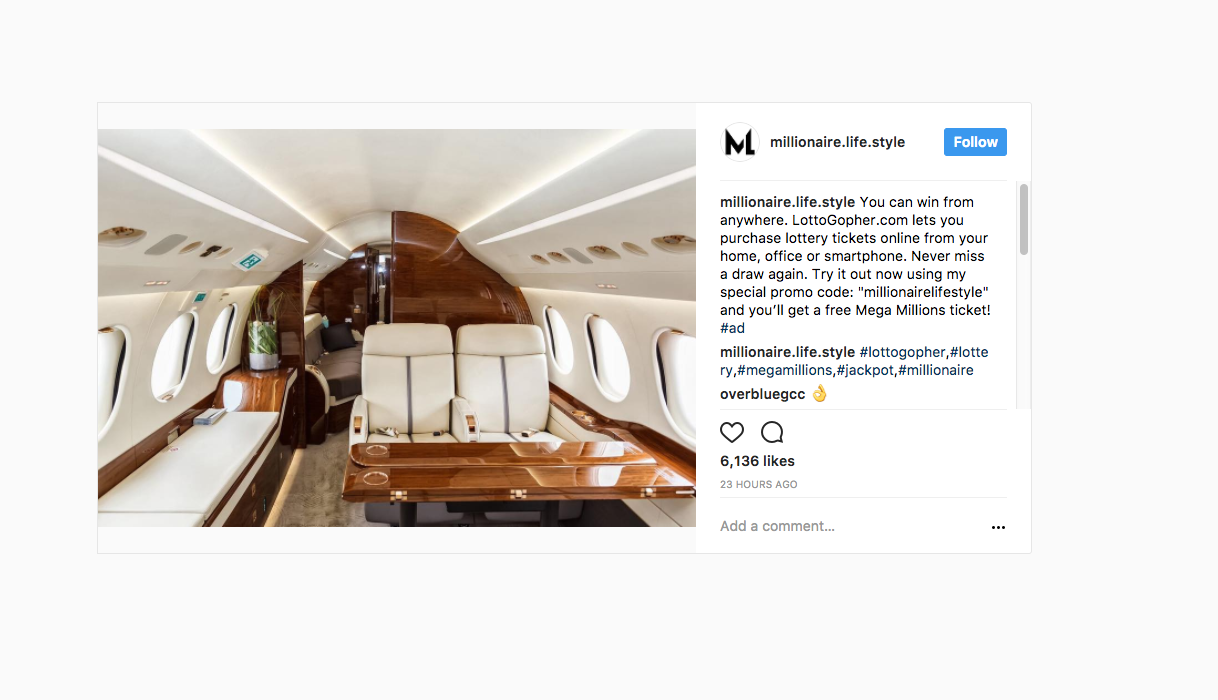The width and height of the screenshot is (1218, 700).
Task: Open the #lottogopher hashtag
Action: (x=902, y=352)
